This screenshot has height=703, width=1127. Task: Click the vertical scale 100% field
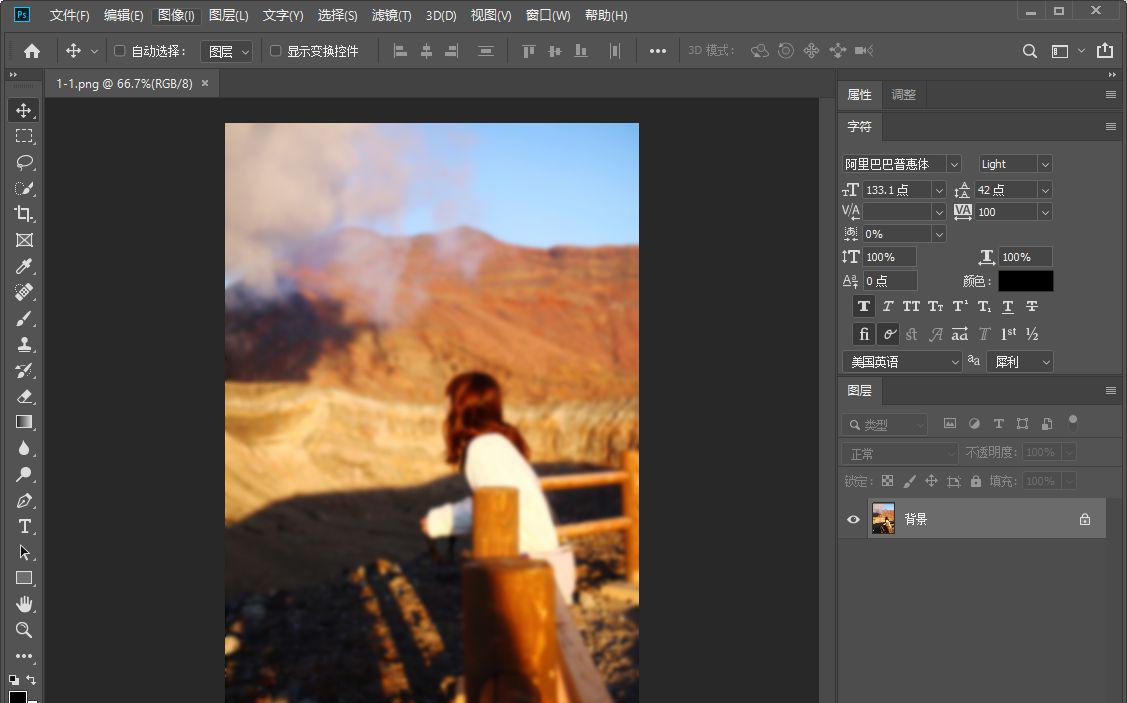[x=889, y=257]
